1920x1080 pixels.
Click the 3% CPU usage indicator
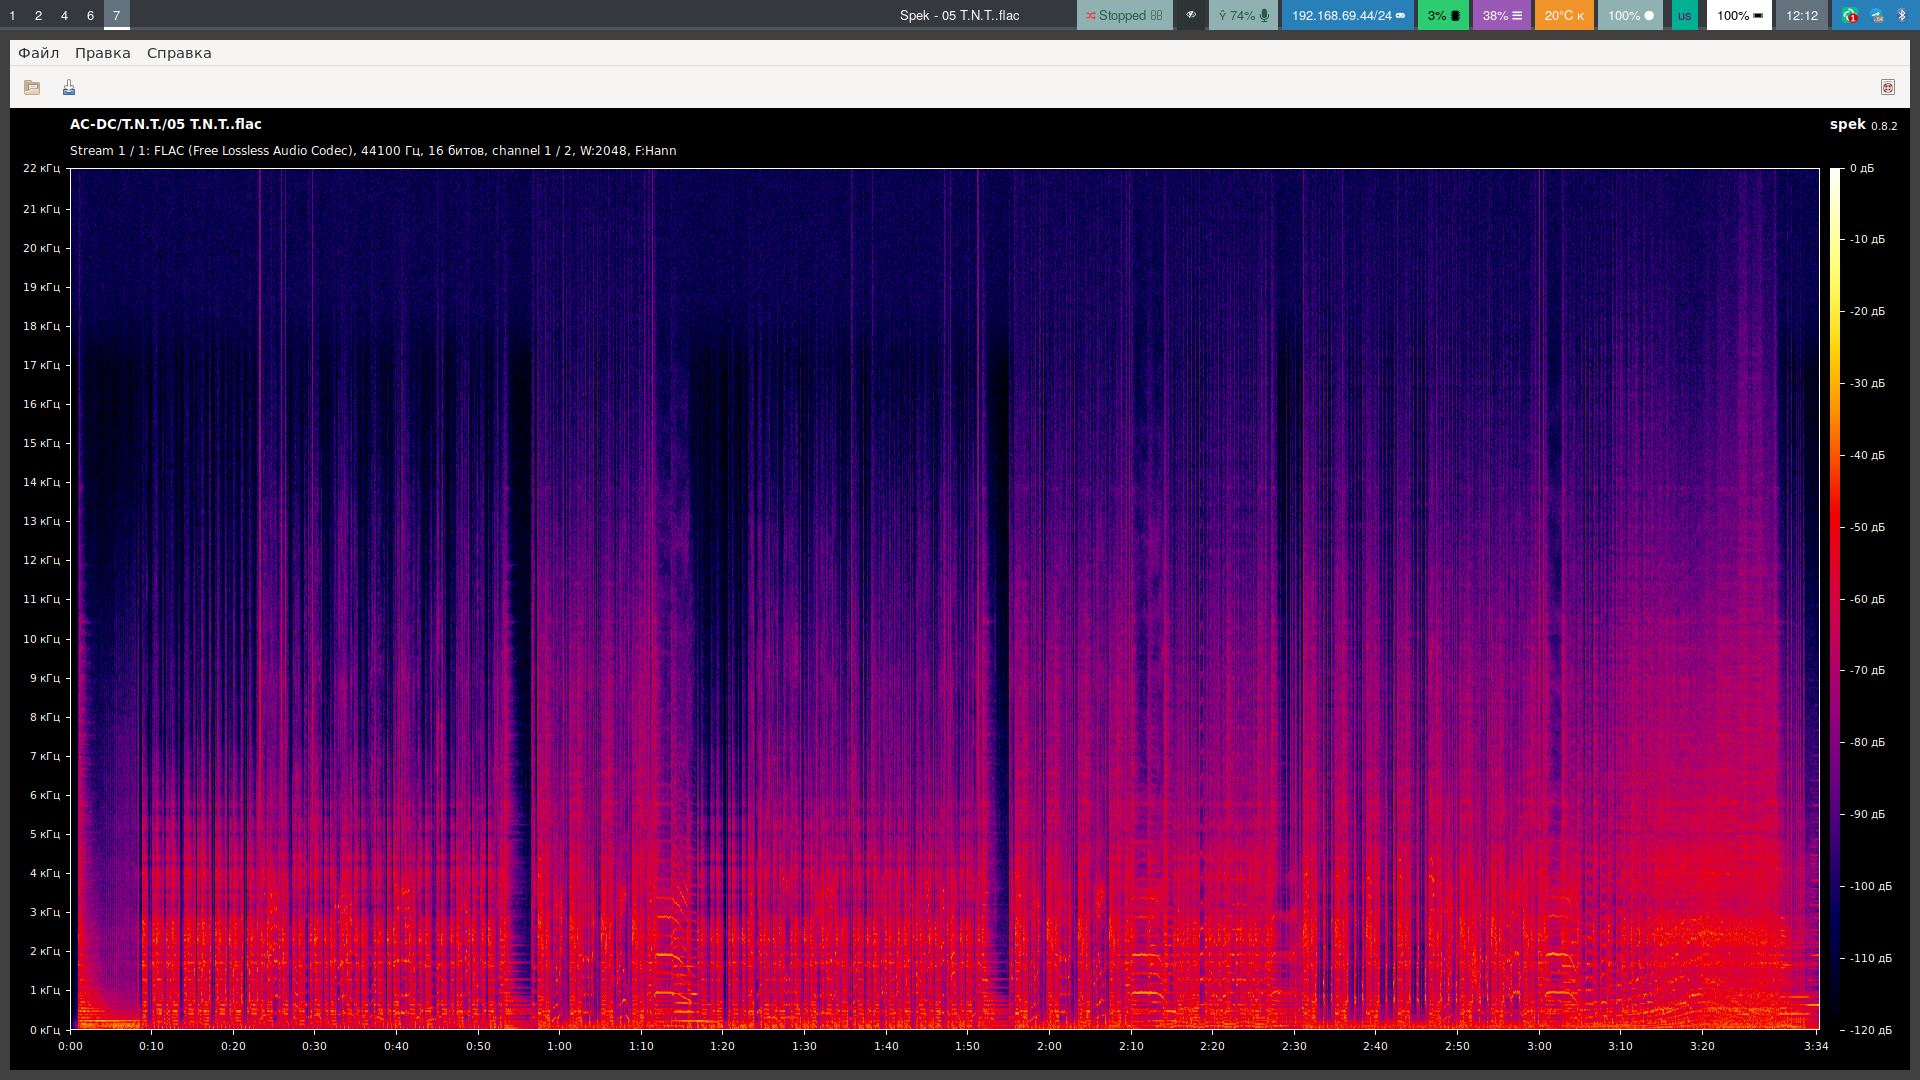point(1443,15)
